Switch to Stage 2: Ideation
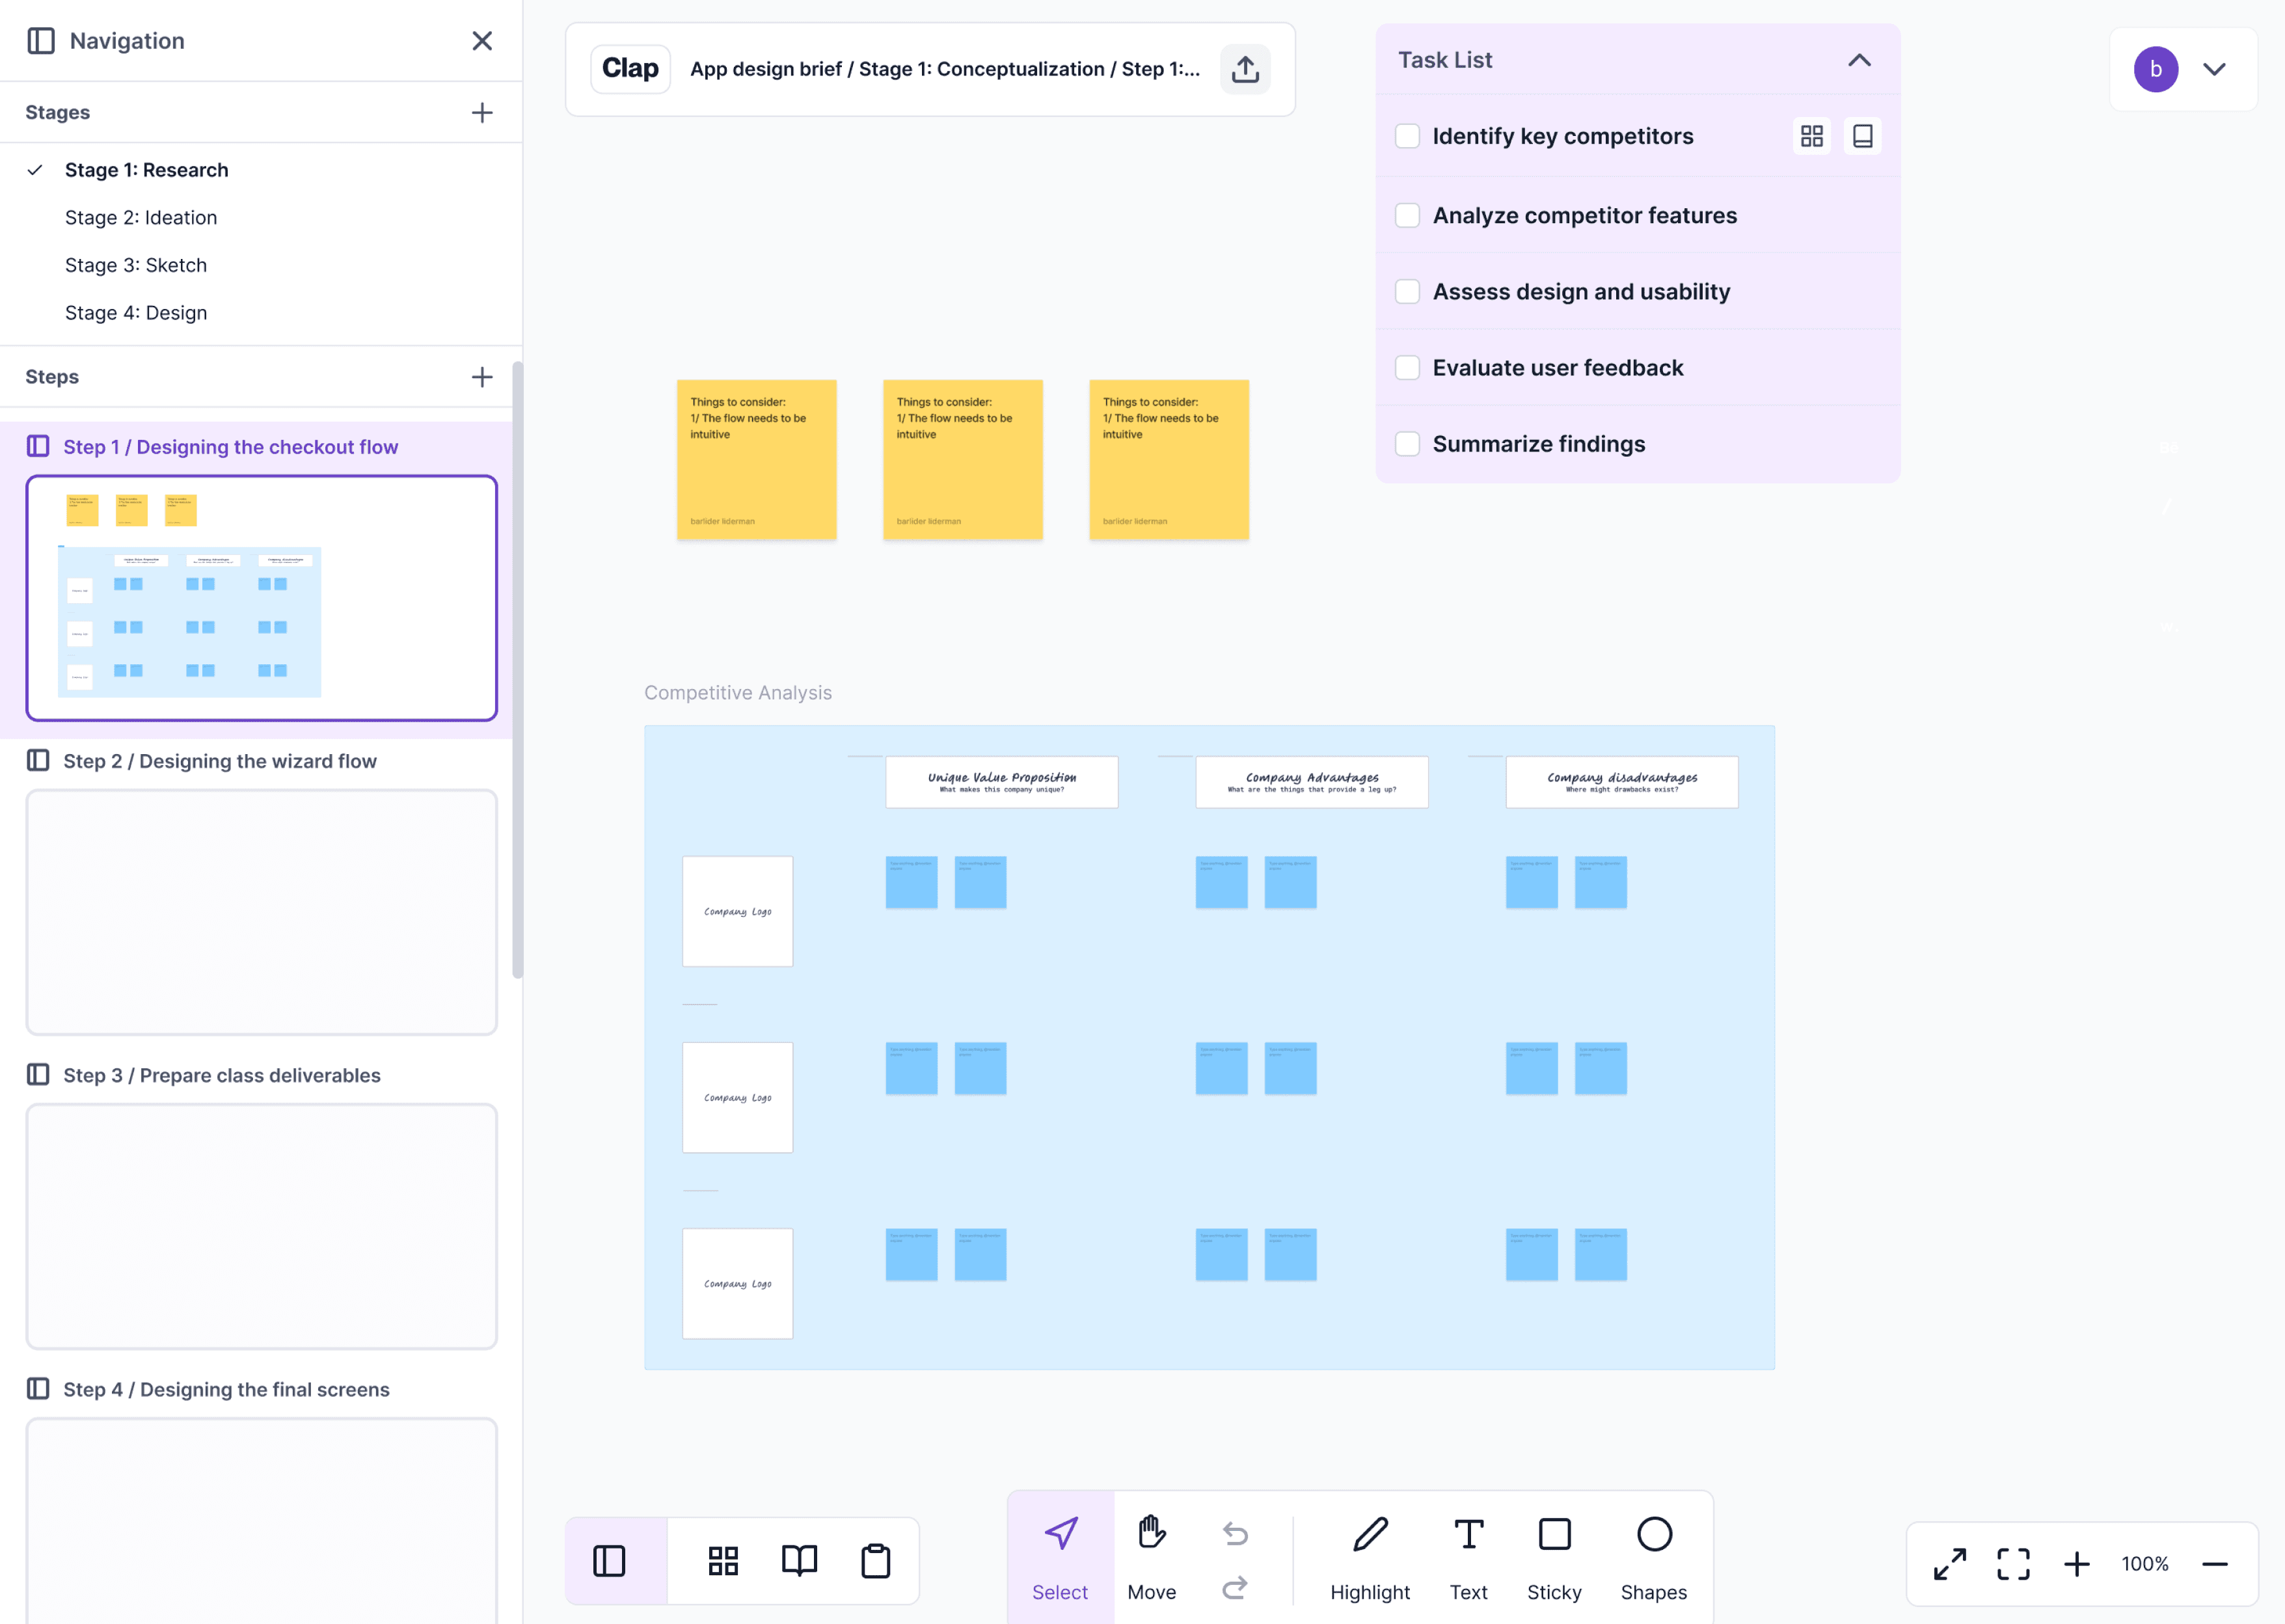The width and height of the screenshot is (2285, 1624). [x=141, y=217]
